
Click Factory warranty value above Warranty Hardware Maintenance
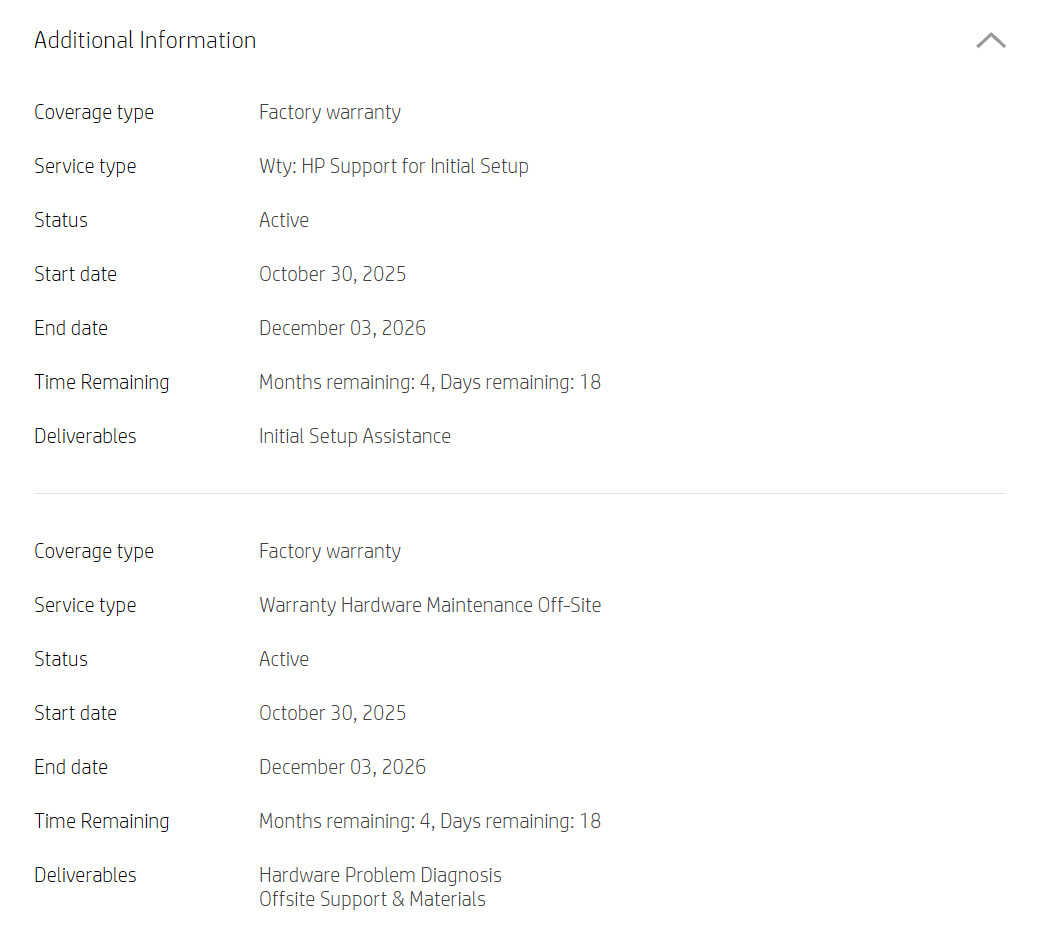(330, 551)
